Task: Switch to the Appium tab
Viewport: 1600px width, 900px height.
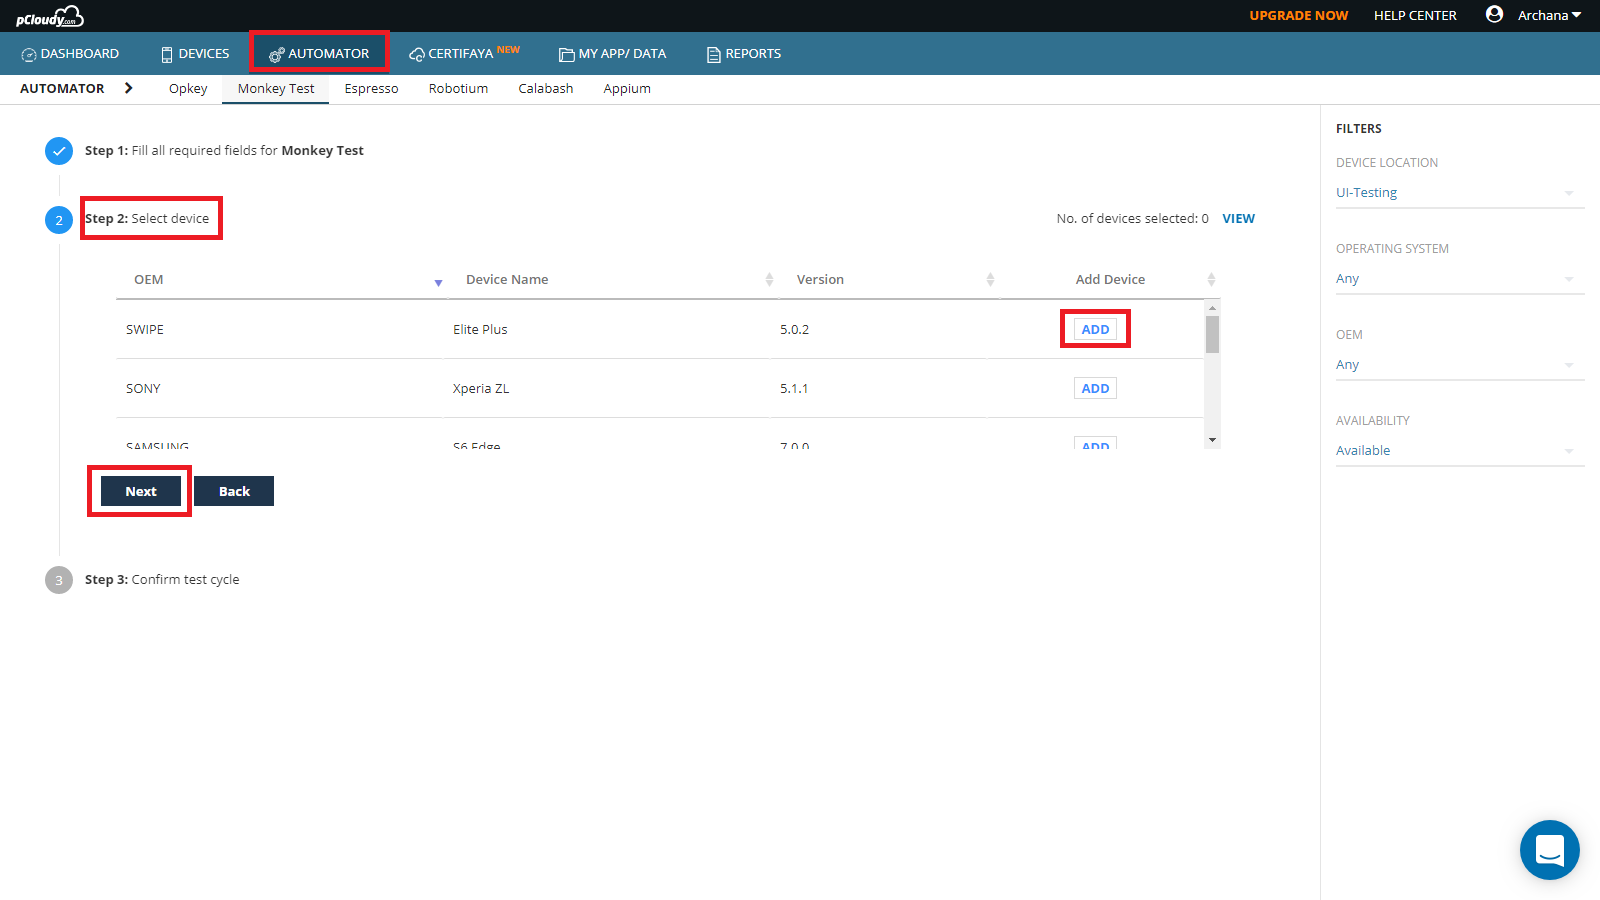Action: tap(627, 89)
